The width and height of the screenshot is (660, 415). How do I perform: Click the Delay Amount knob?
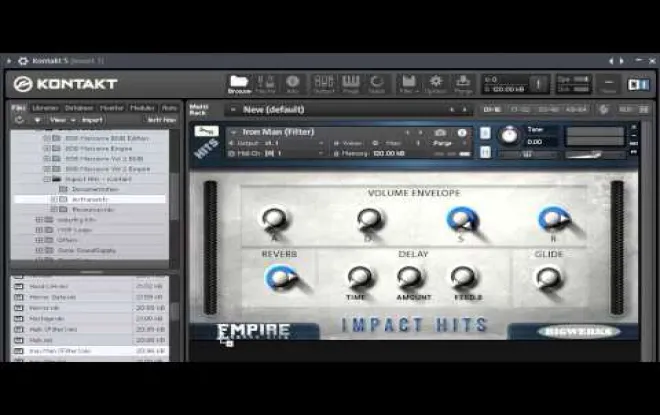point(409,277)
